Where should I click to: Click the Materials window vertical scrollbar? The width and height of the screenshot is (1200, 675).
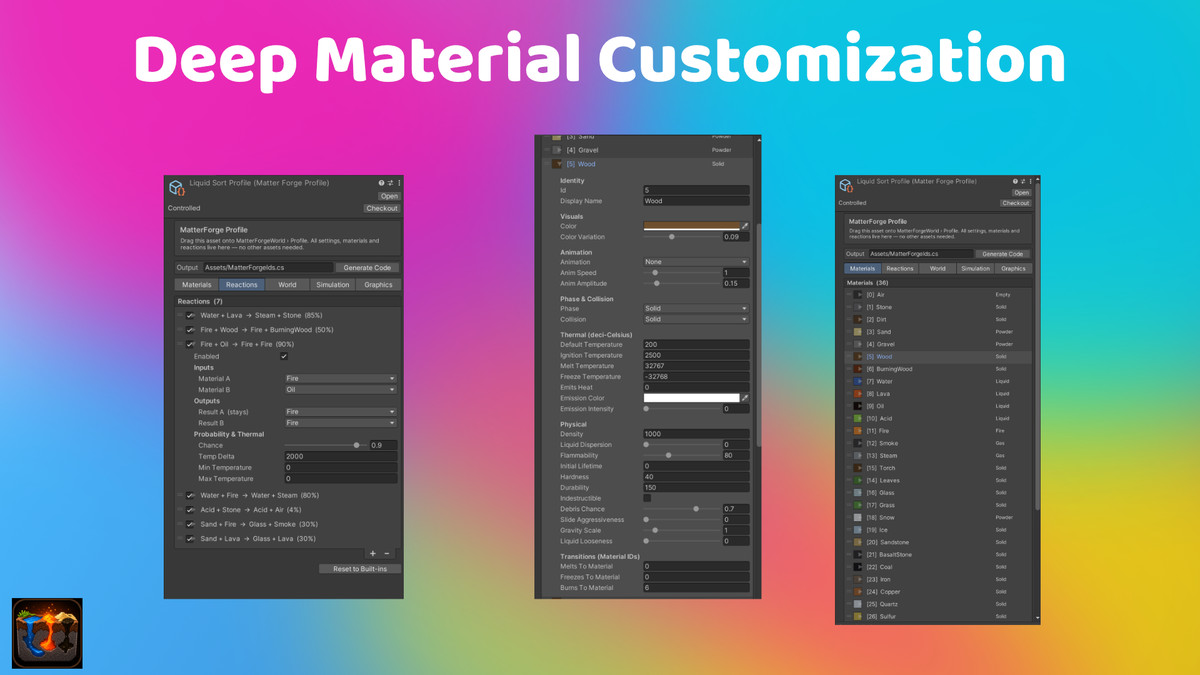pos(1038,345)
